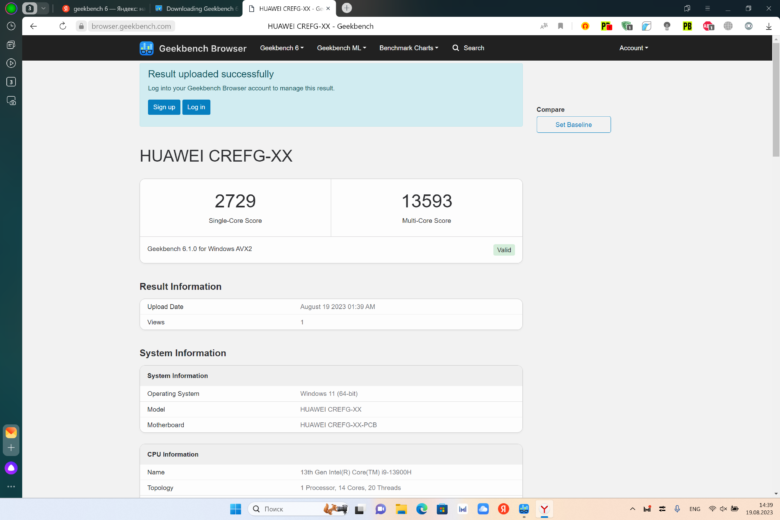Reload the page with refresh icon
Viewport: 780px width, 520px height.
(63, 26)
